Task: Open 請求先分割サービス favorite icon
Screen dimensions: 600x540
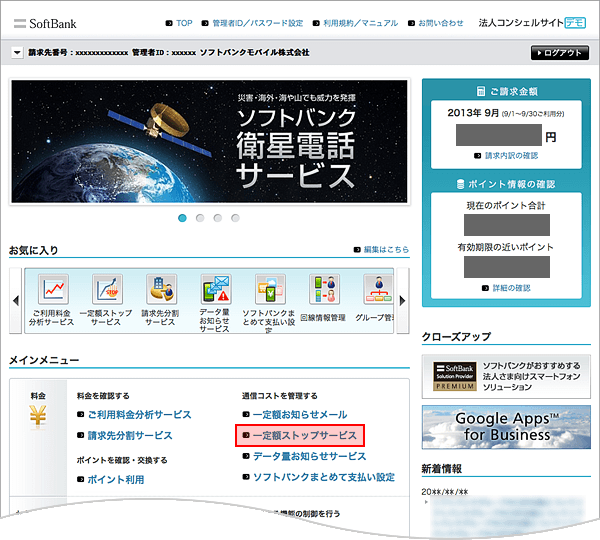Action: pyautogui.click(x=161, y=289)
